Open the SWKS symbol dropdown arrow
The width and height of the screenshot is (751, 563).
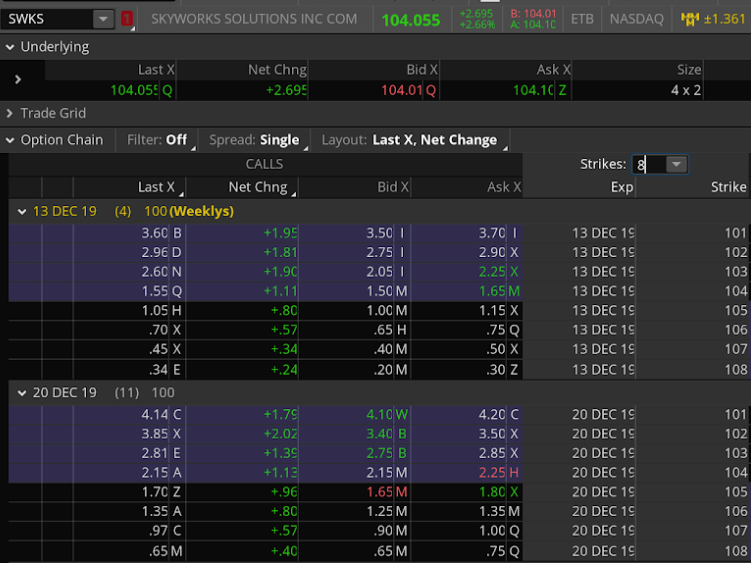[104, 19]
